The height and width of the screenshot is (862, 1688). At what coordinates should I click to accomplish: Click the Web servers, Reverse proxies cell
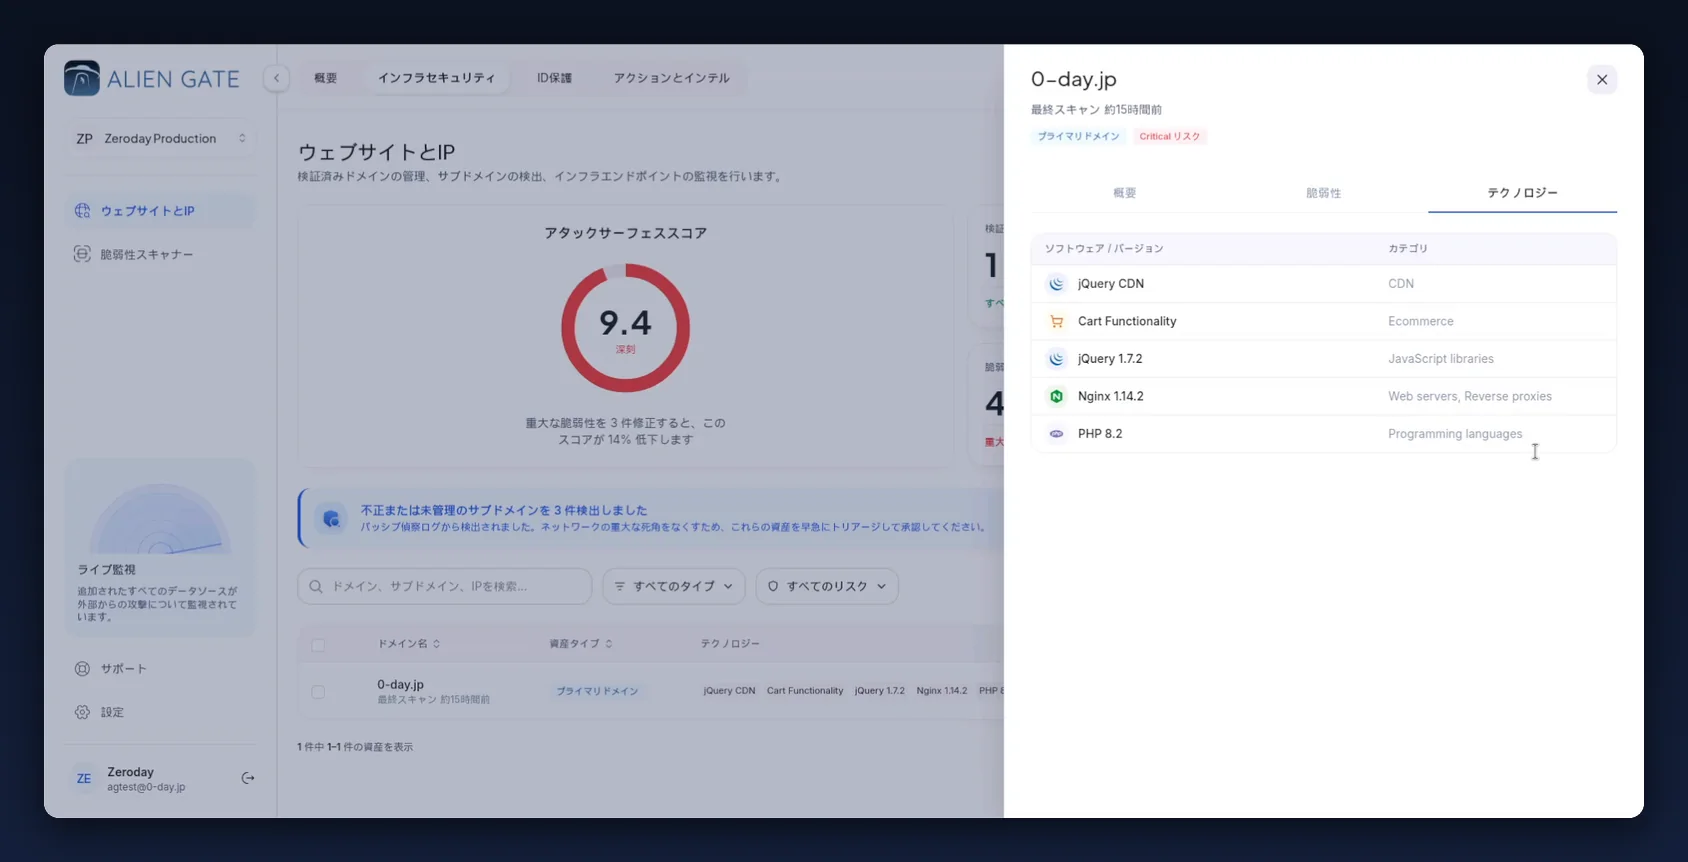pyautogui.click(x=1470, y=396)
